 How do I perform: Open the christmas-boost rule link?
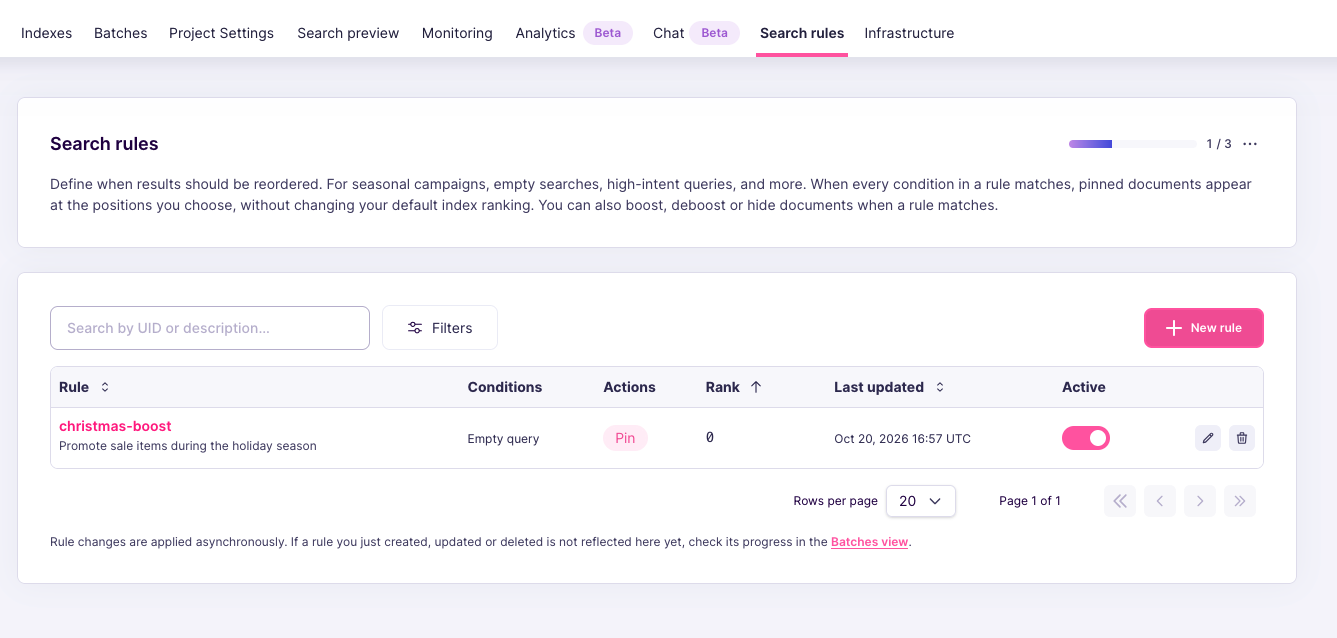(115, 426)
